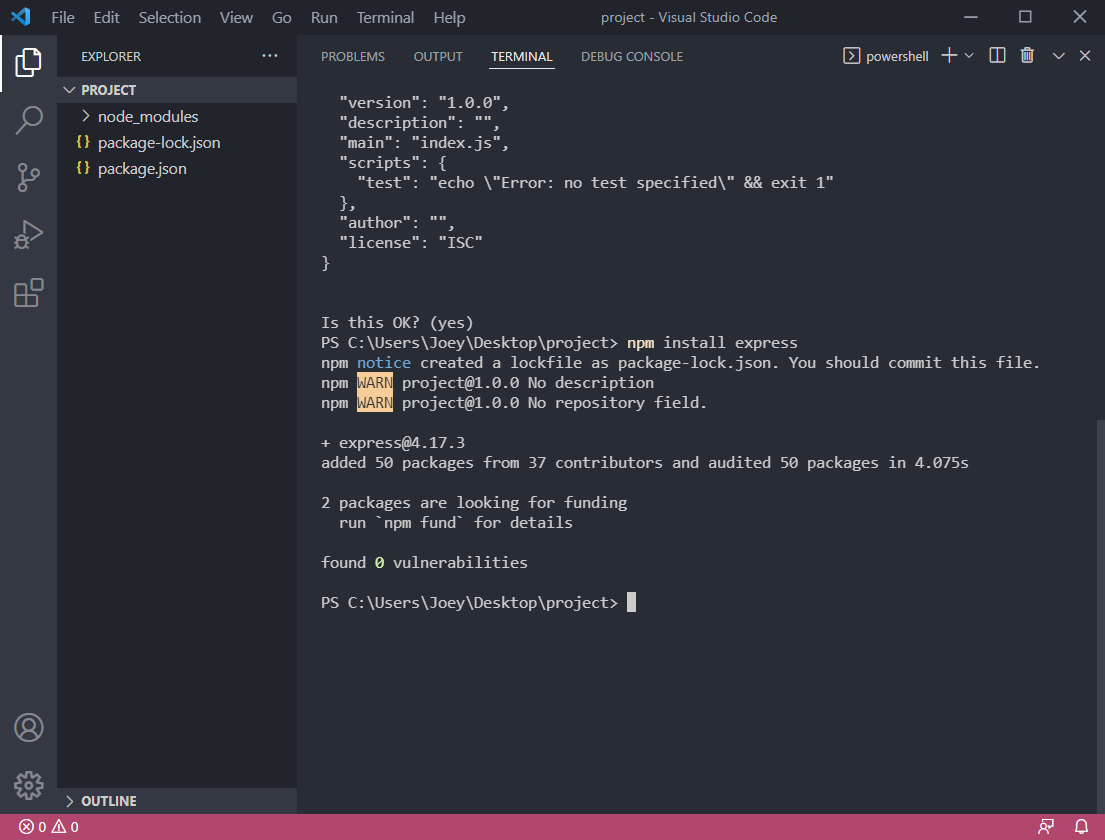Close the VS Code window
The height and width of the screenshot is (840, 1105).
(1079, 17)
